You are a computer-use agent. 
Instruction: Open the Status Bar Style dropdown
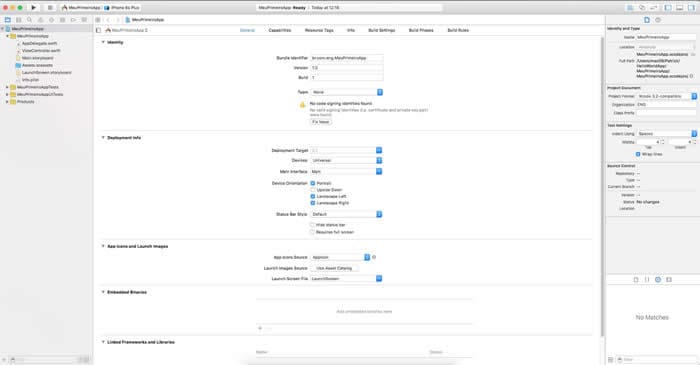click(346, 214)
